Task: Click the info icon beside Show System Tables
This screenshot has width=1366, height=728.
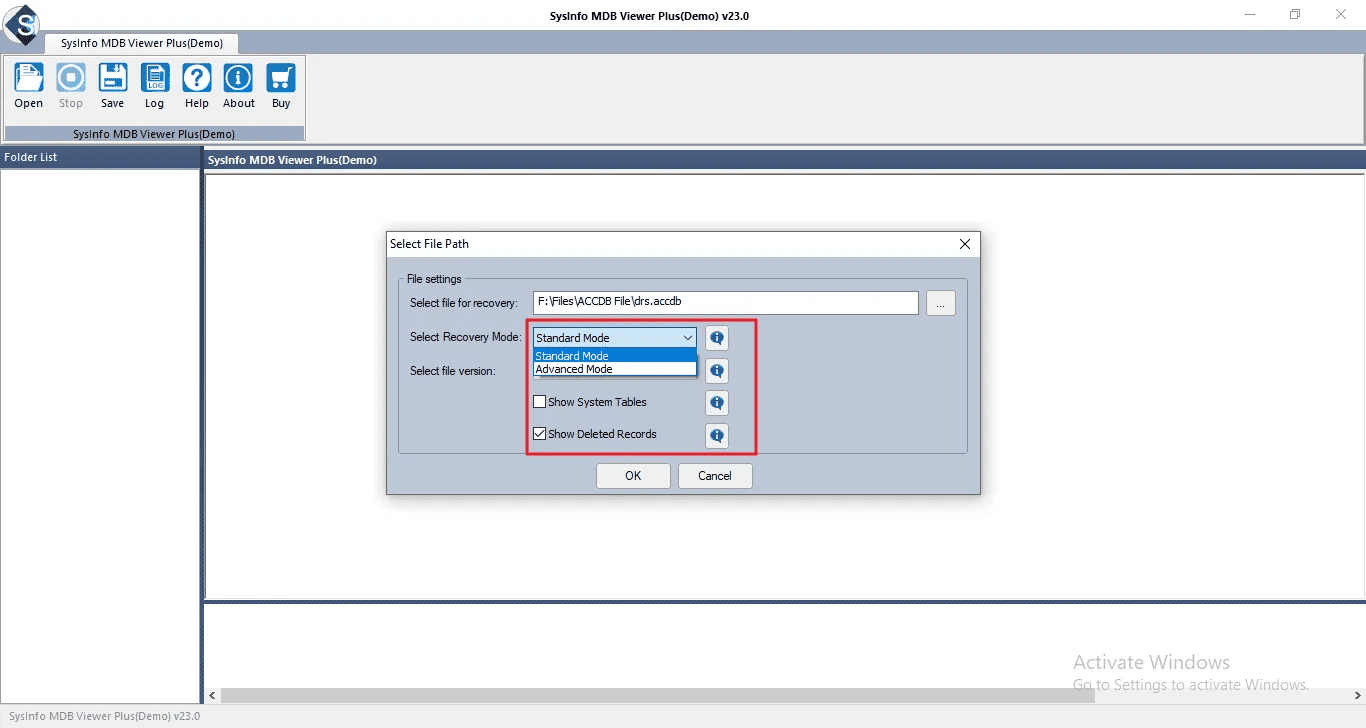Action: [x=717, y=403]
